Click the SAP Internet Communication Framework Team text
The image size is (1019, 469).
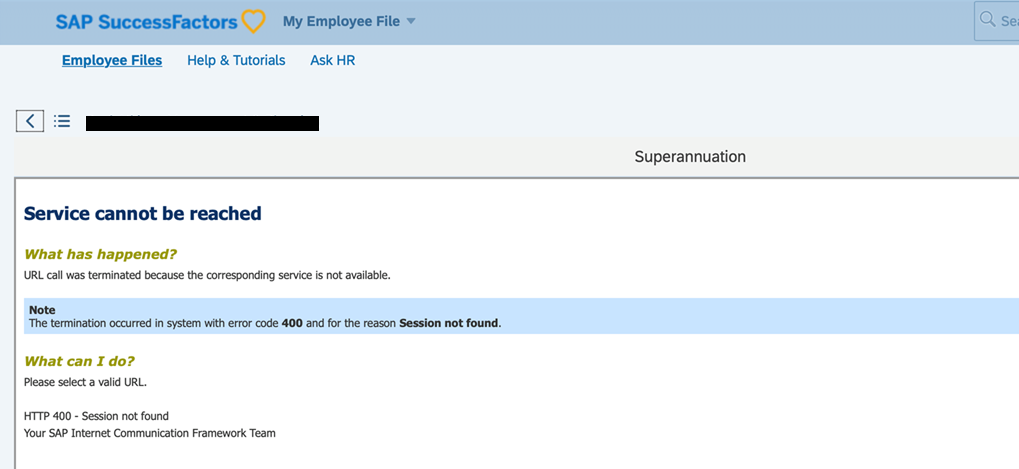coord(149,433)
